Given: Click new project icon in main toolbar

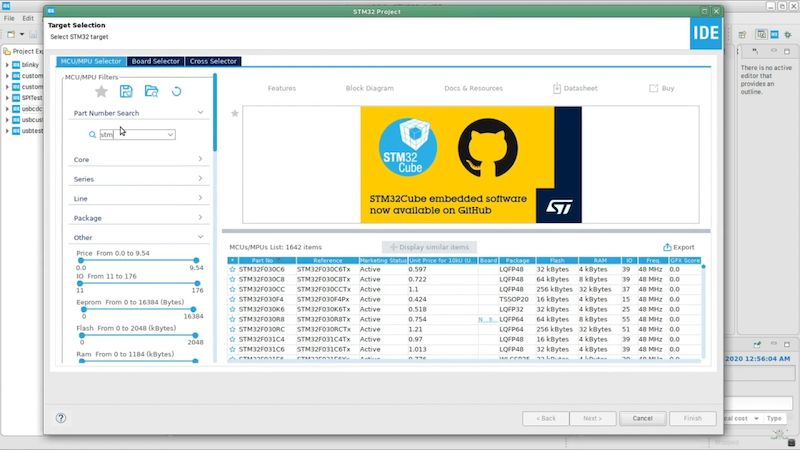Looking at the screenshot, I should [11, 34].
